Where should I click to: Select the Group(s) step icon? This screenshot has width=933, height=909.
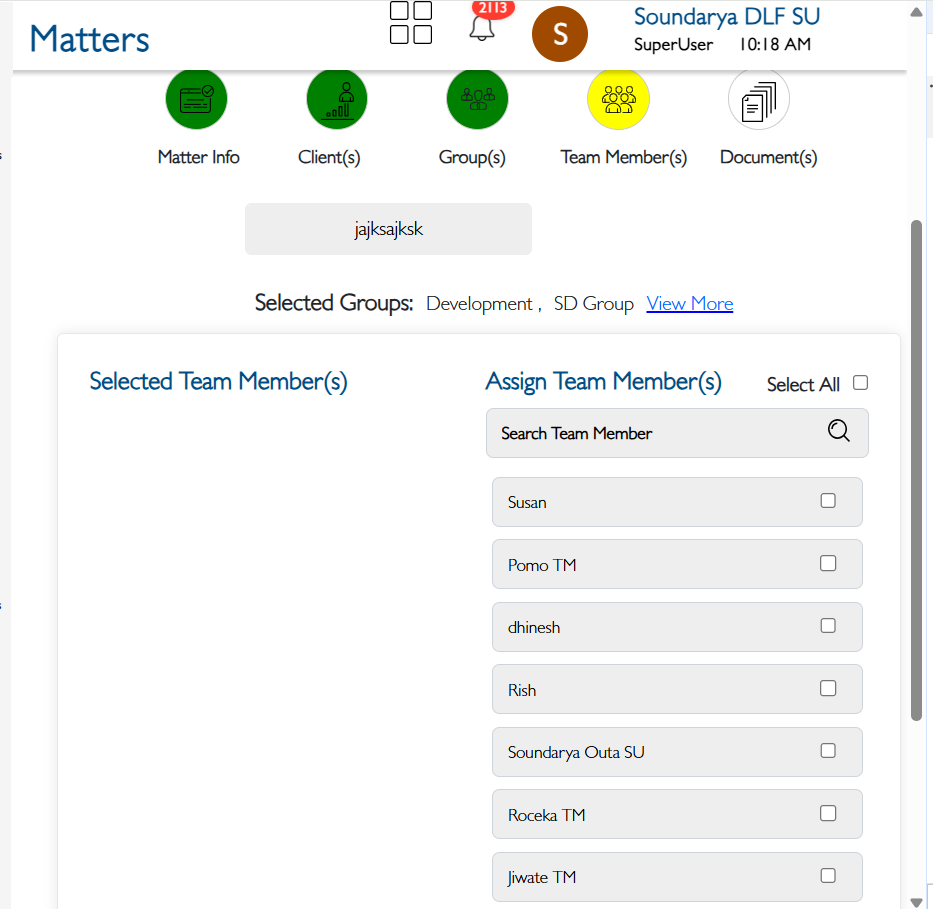tap(477, 99)
